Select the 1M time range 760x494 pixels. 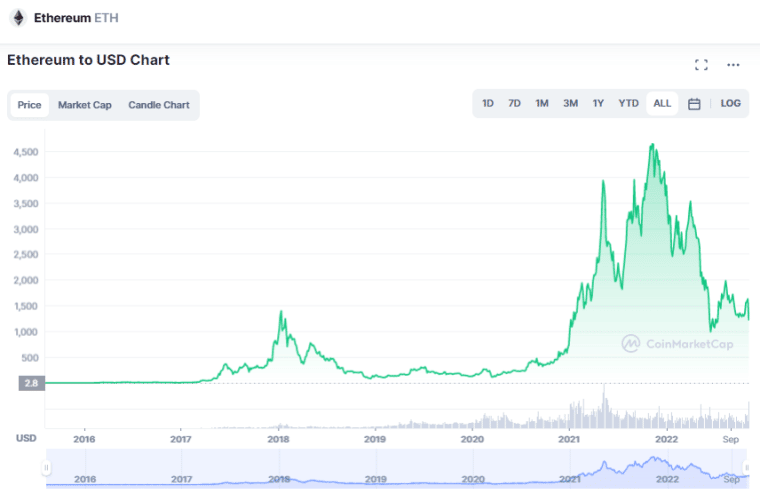click(542, 104)
